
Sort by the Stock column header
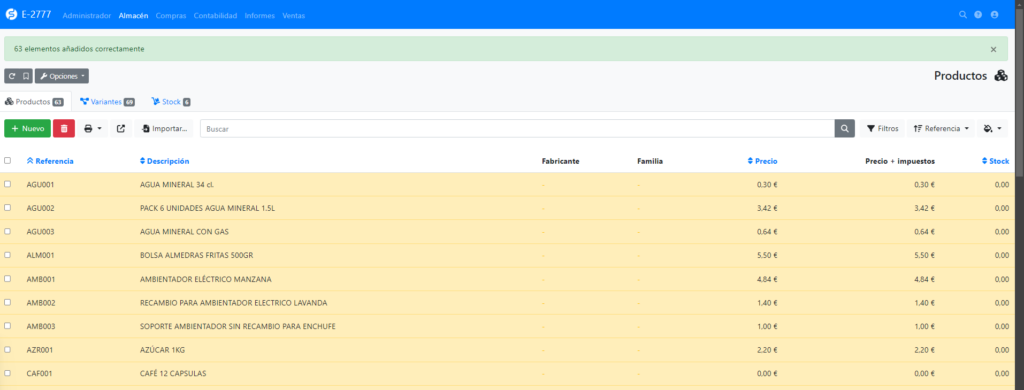pos(995,161)
